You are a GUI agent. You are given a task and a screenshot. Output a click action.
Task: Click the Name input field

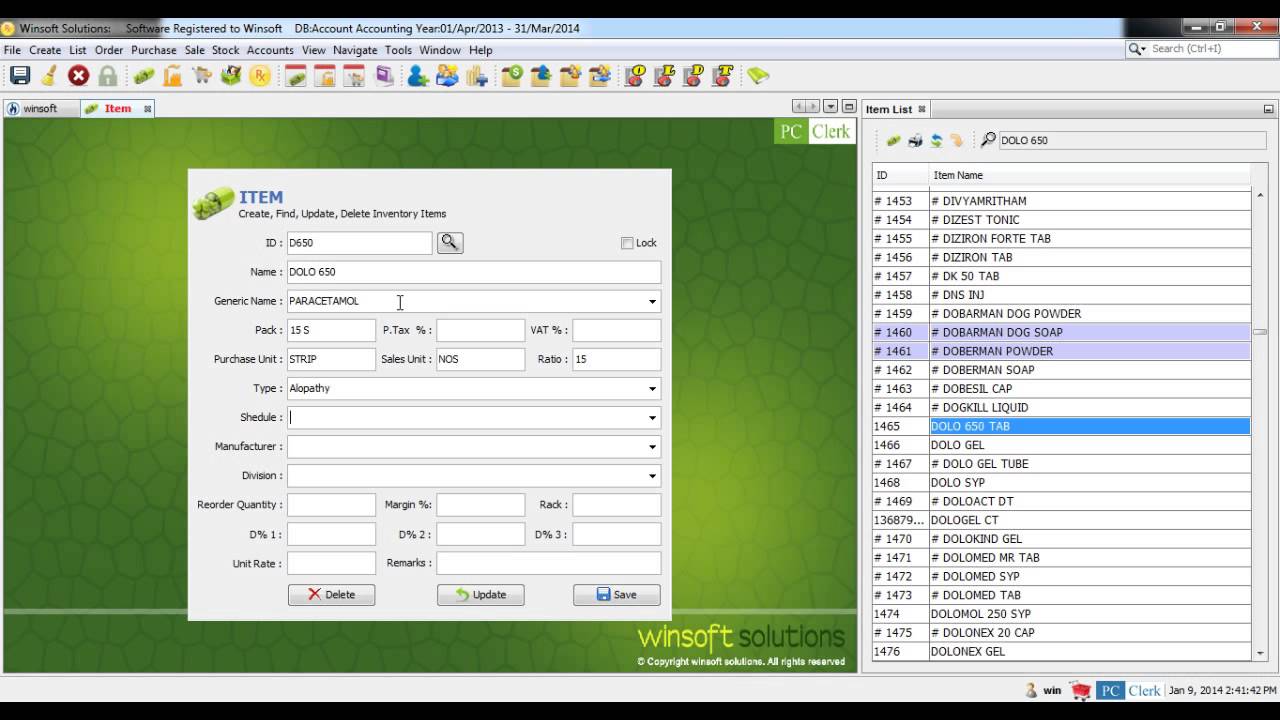(x=474, y=272)
